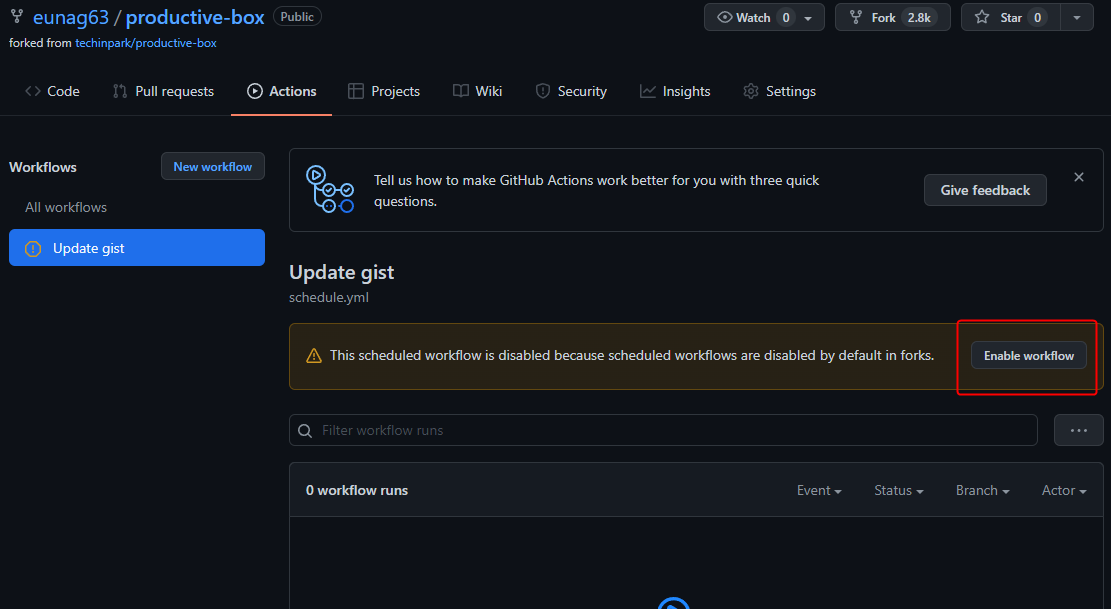1111x609 pixels.
Task: Click the Security shield icon
Action: click(543, 91)
